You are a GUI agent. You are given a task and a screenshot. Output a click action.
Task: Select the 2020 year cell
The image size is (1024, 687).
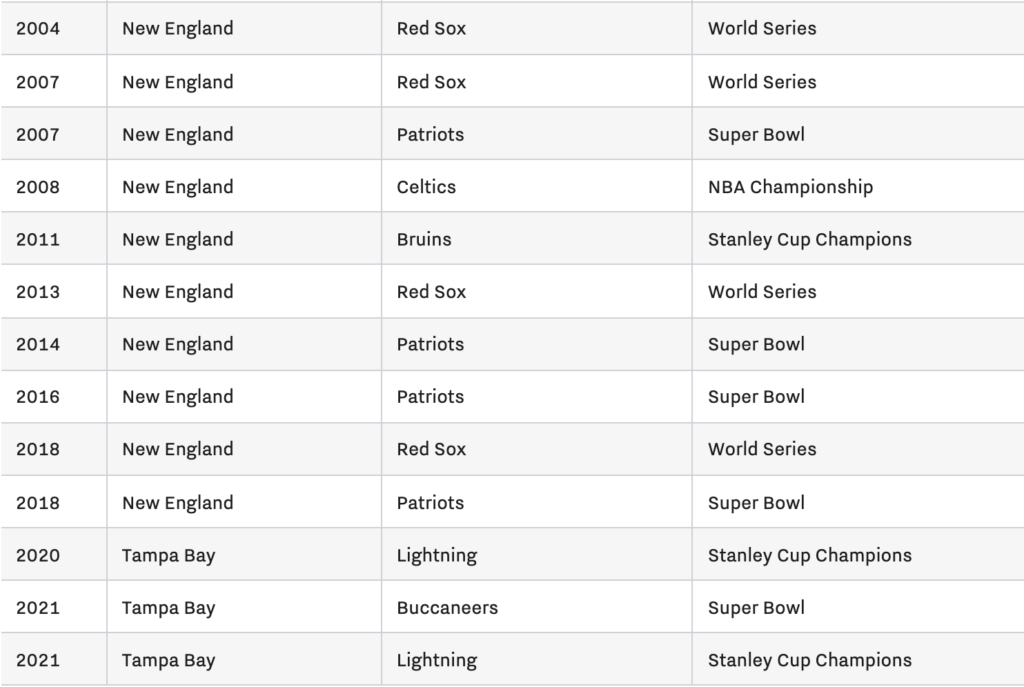[x=54, y=555]
